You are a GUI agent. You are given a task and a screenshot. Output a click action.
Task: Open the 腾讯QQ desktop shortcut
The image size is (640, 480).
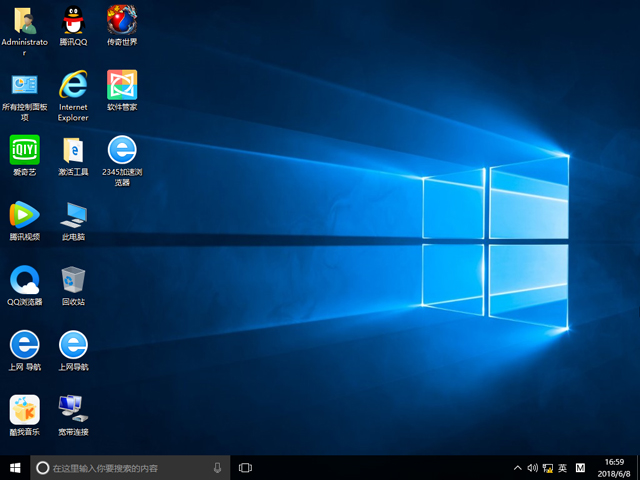(x=73, y=20)
